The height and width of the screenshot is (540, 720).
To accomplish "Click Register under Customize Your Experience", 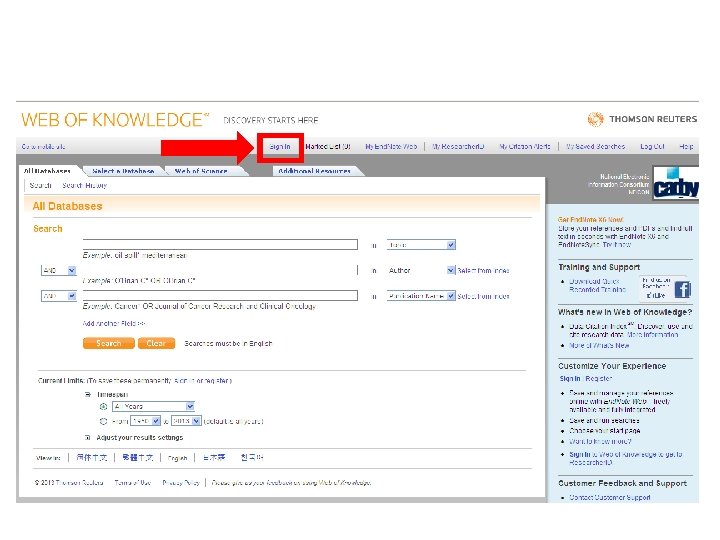I will (599, 379).
